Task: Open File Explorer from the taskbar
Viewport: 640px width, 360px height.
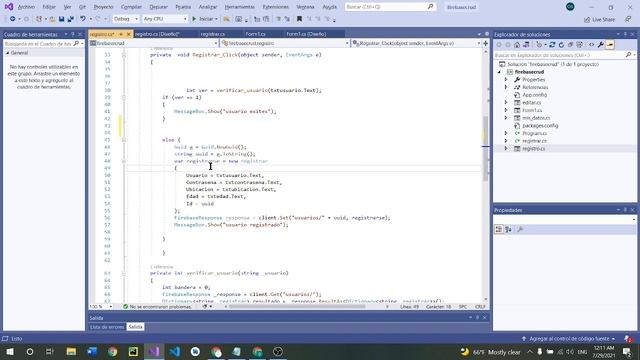Action: 71,351
